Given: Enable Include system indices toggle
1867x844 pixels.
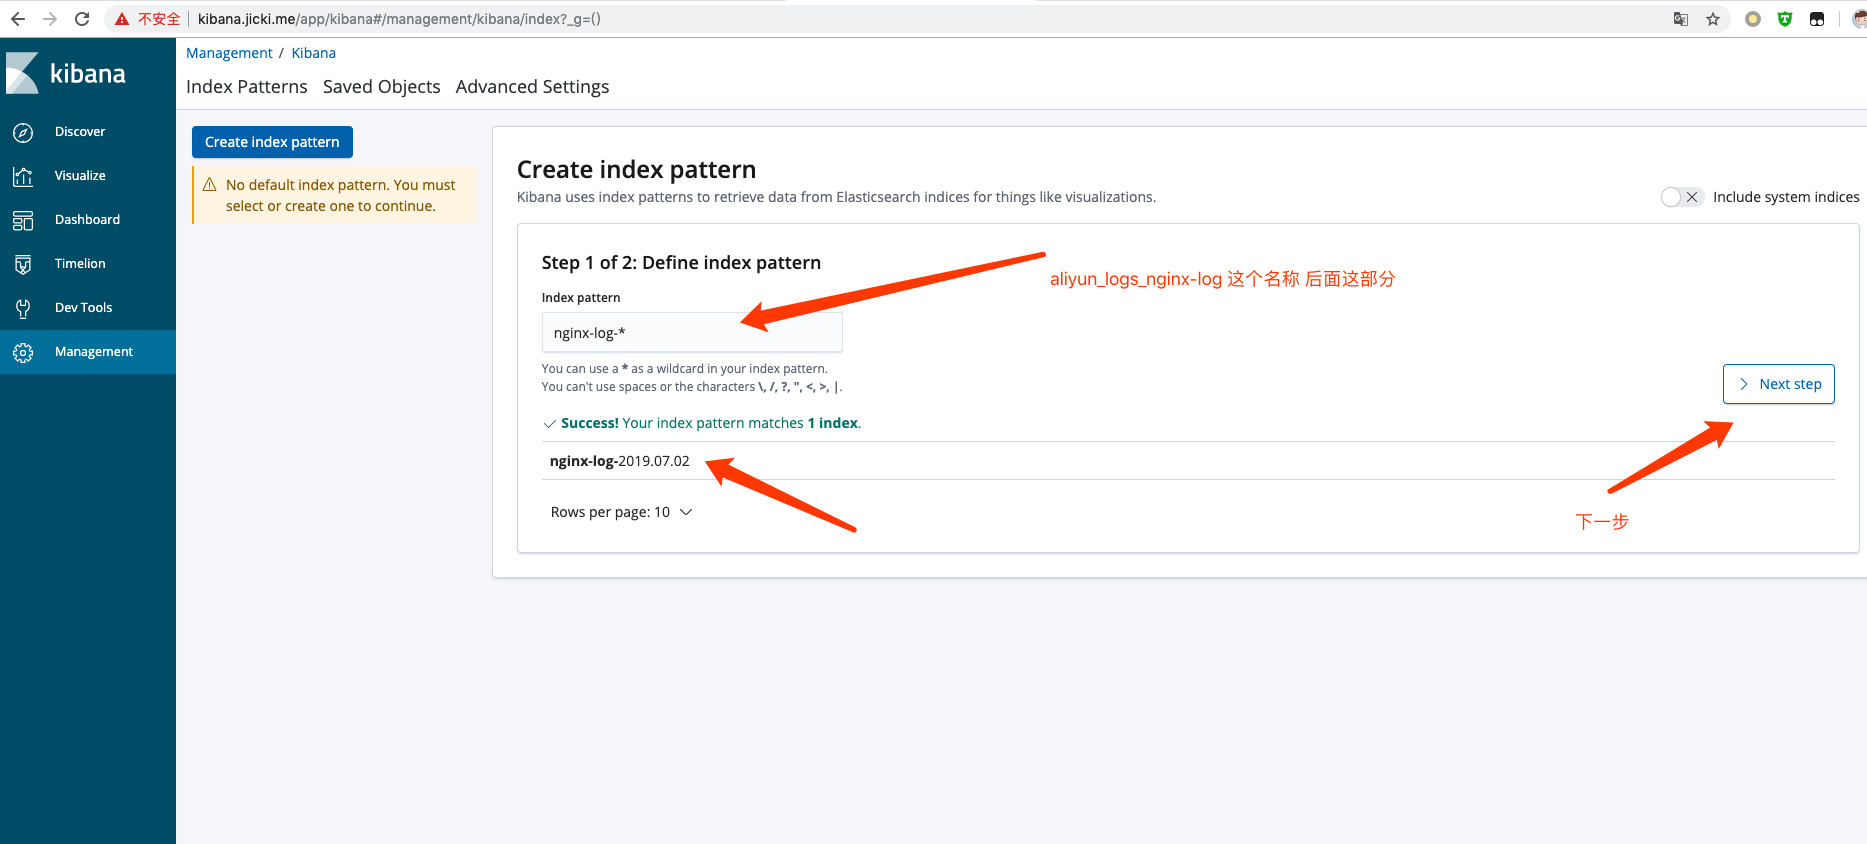Looking at the screenshot, I should (1681, 197).
